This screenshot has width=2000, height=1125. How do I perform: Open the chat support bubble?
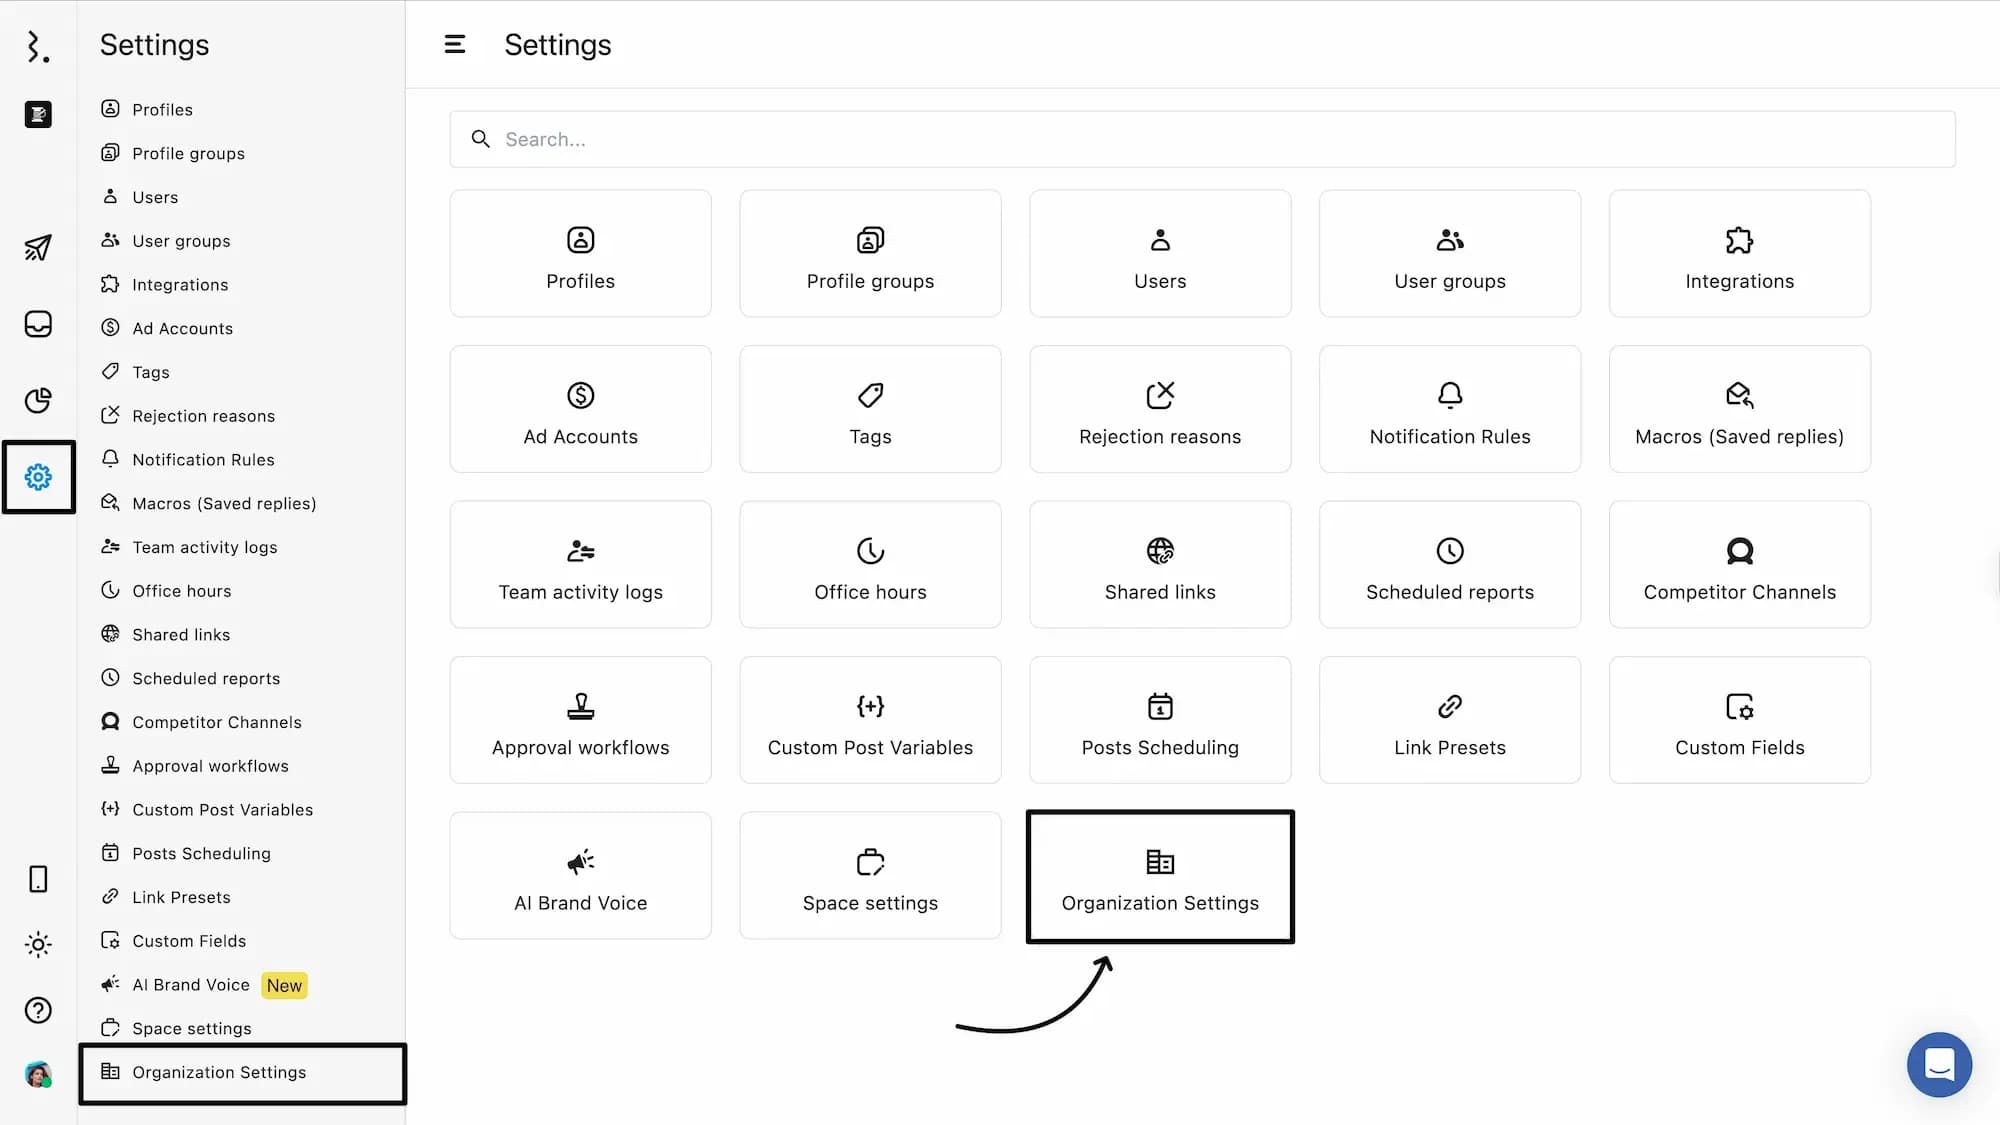[1938, 1064]
